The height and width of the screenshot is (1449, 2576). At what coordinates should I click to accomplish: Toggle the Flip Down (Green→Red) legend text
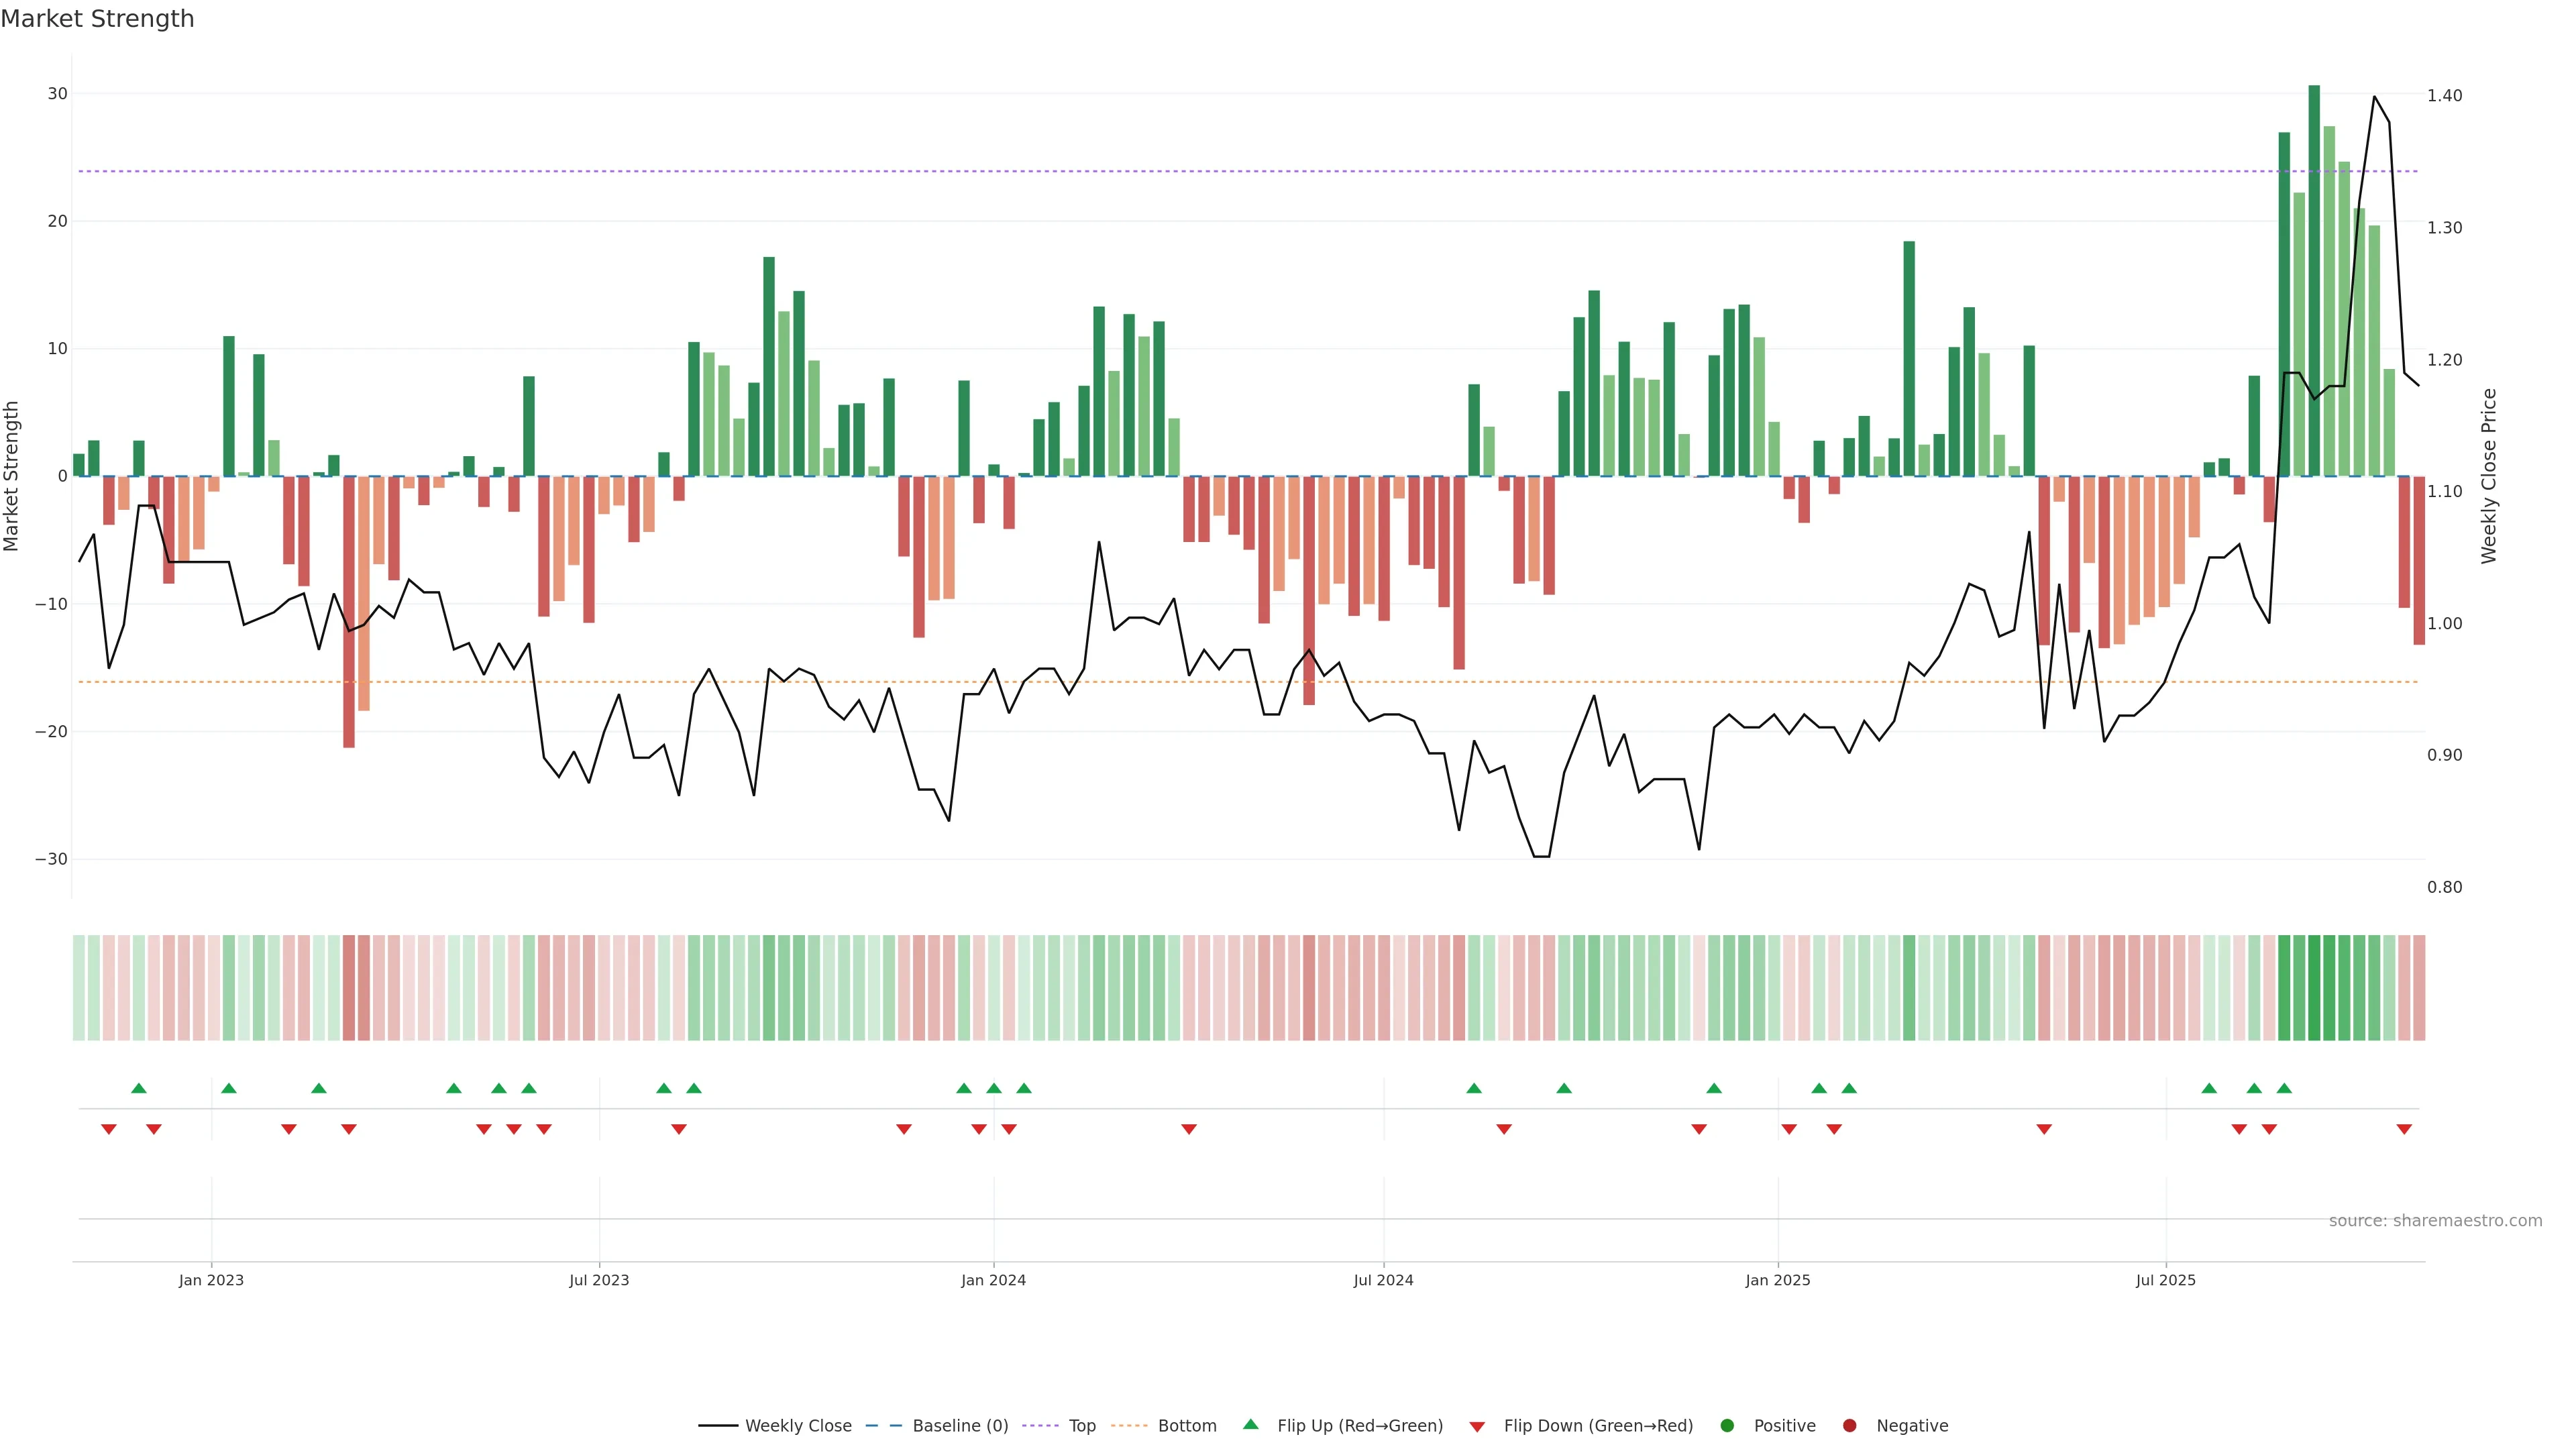coord(1598,1426)
